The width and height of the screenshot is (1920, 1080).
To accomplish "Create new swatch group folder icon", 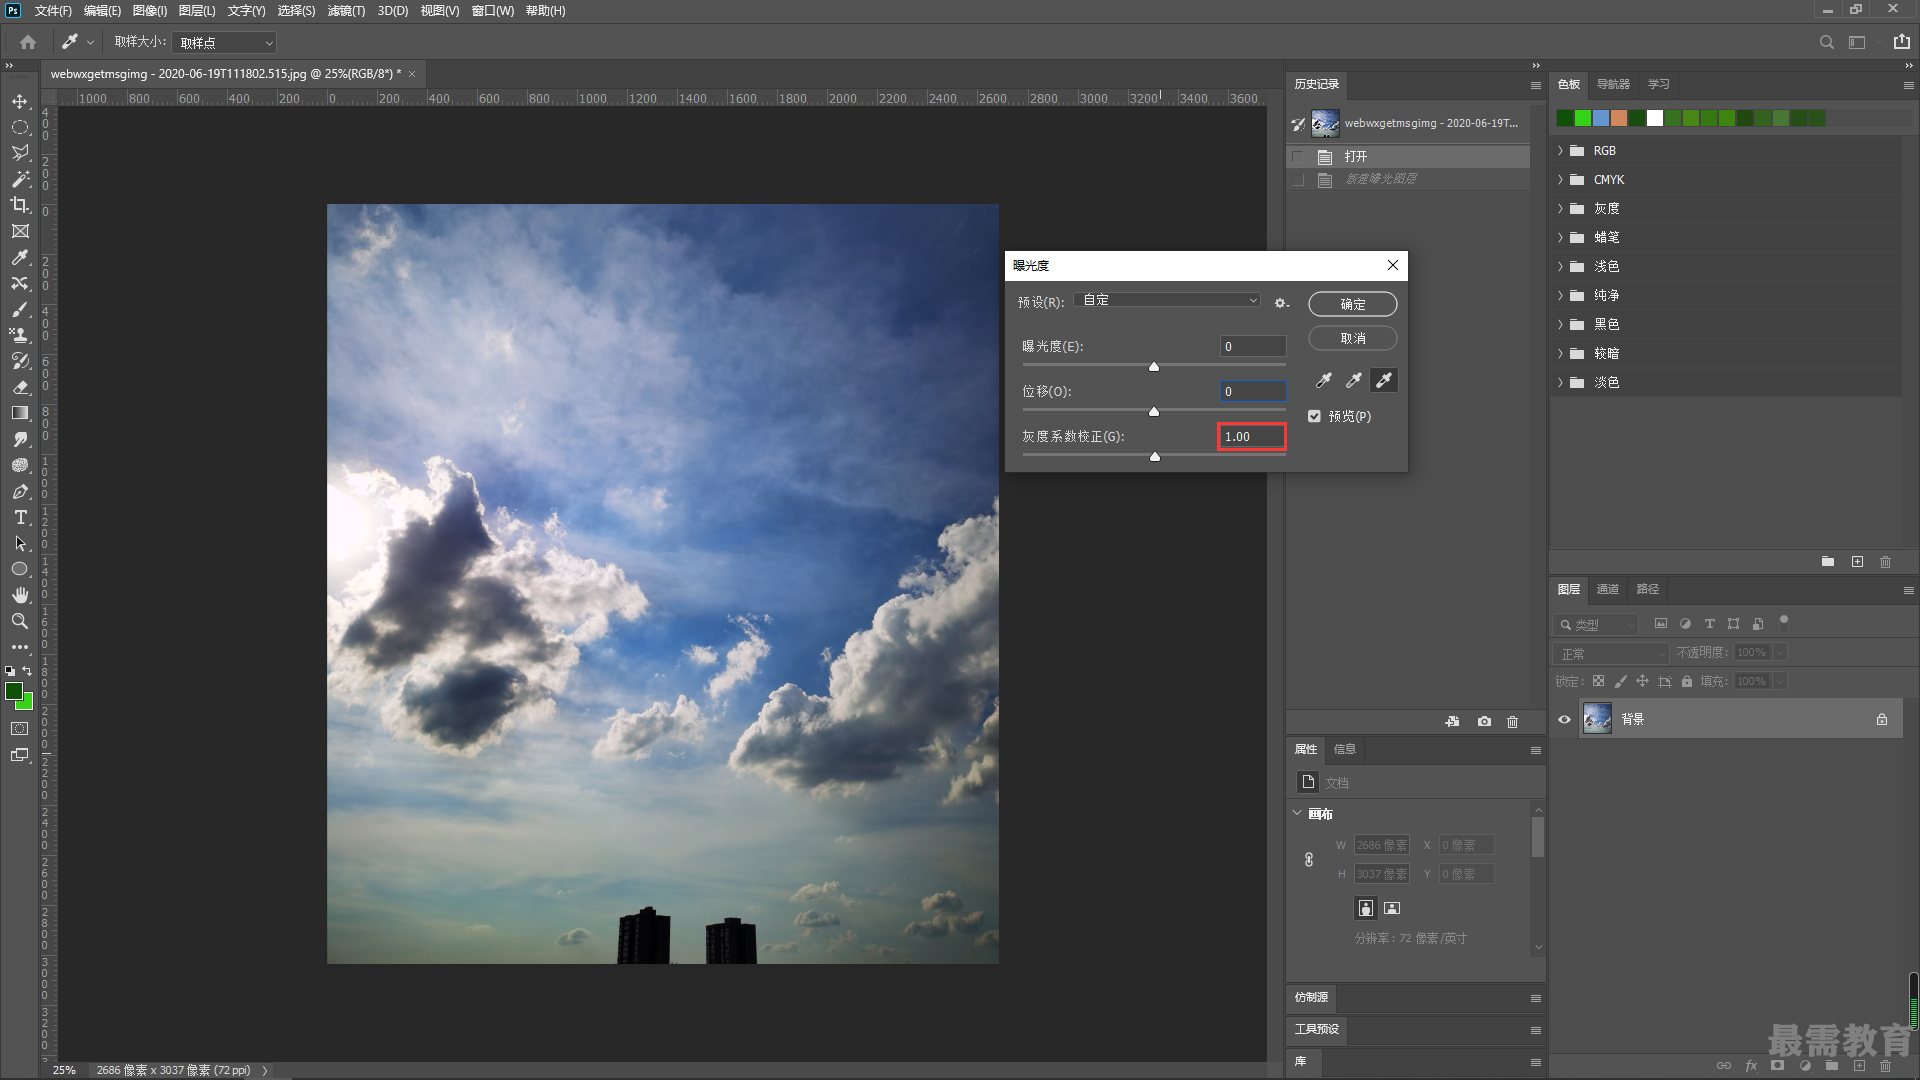I will [x=1828, y=562].
